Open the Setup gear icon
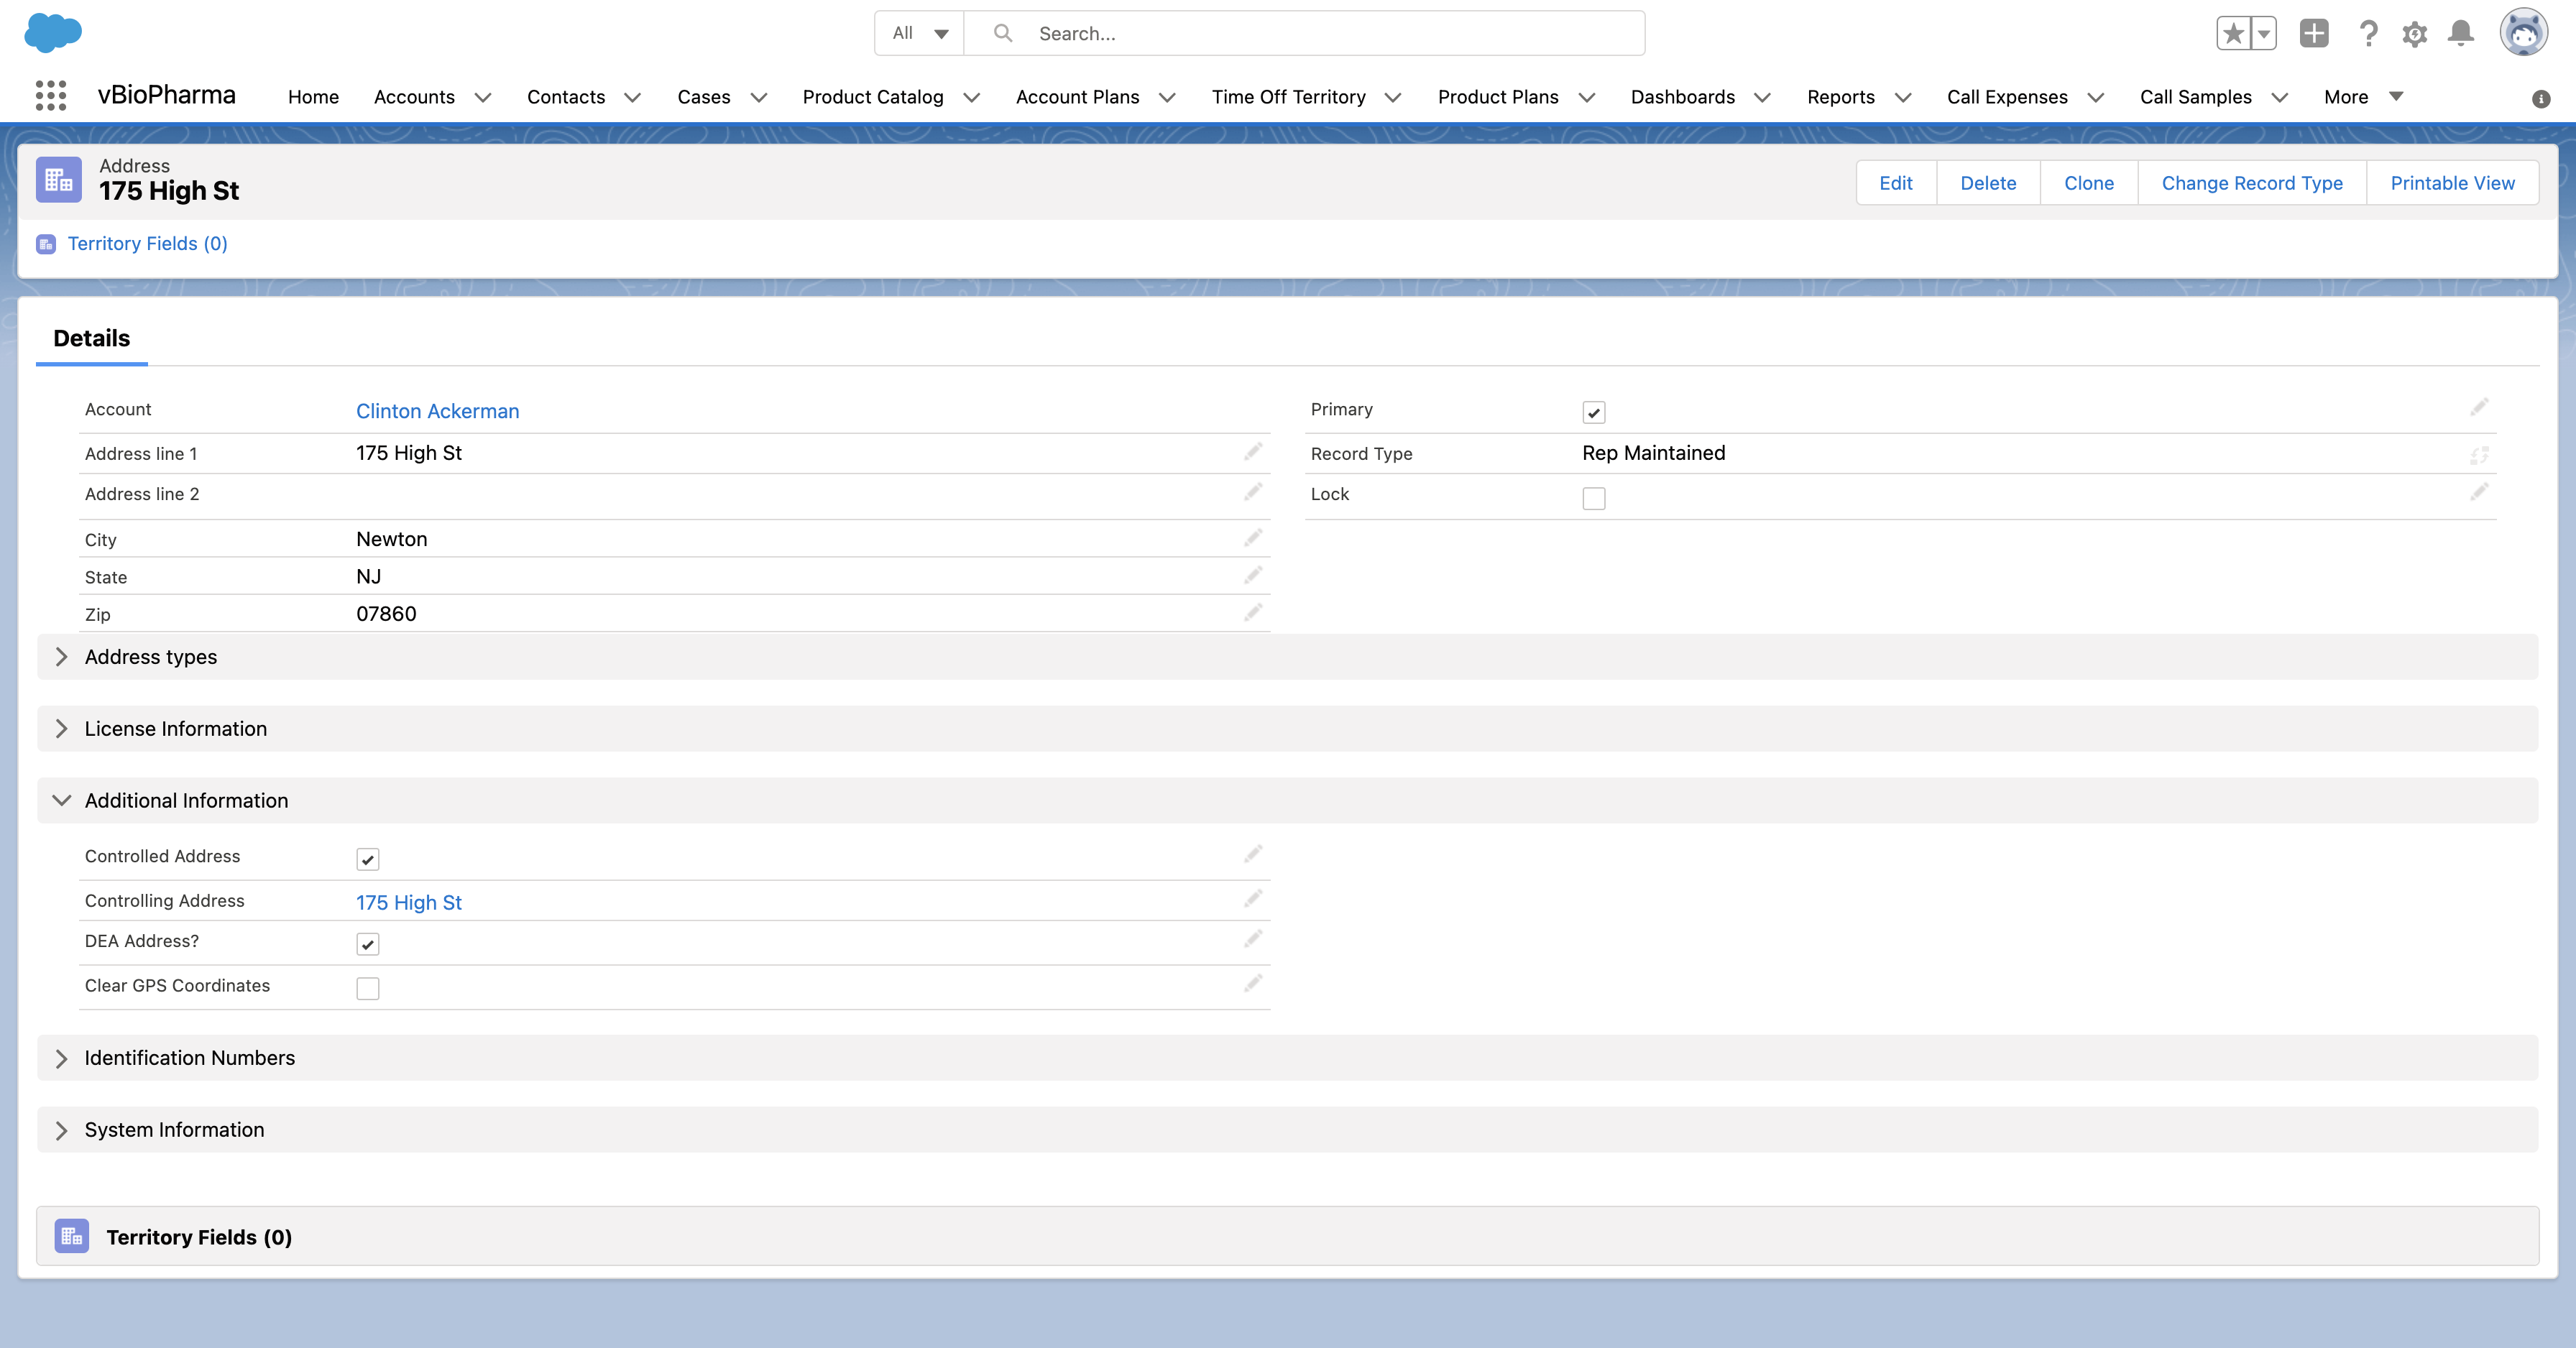Screen dimensions: 2576x1348 click(2414, 33)
